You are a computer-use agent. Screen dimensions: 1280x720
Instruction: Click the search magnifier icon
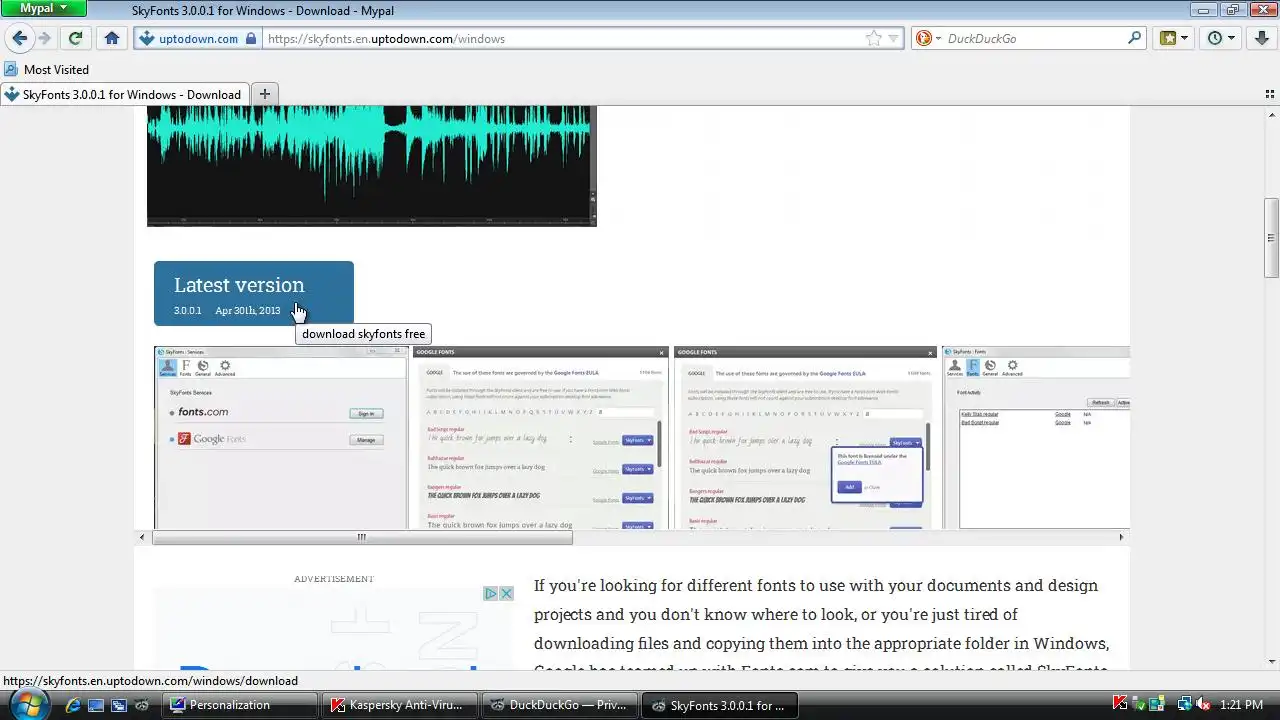1134,38
